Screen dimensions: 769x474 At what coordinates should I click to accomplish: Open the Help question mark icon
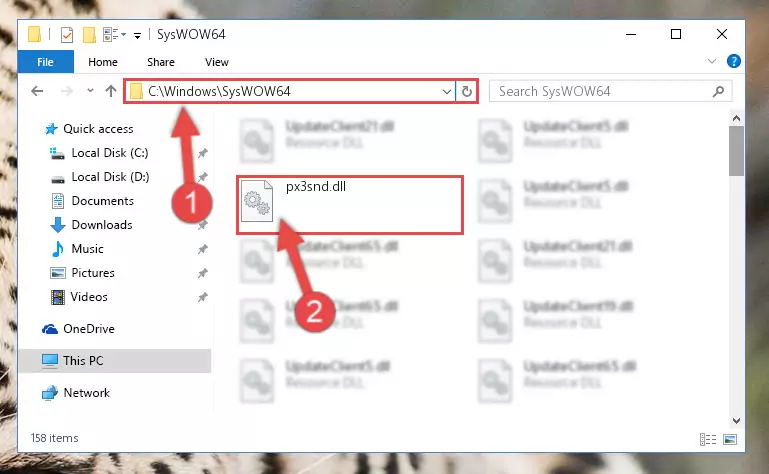pyautogui.click(x=734, y=61)
